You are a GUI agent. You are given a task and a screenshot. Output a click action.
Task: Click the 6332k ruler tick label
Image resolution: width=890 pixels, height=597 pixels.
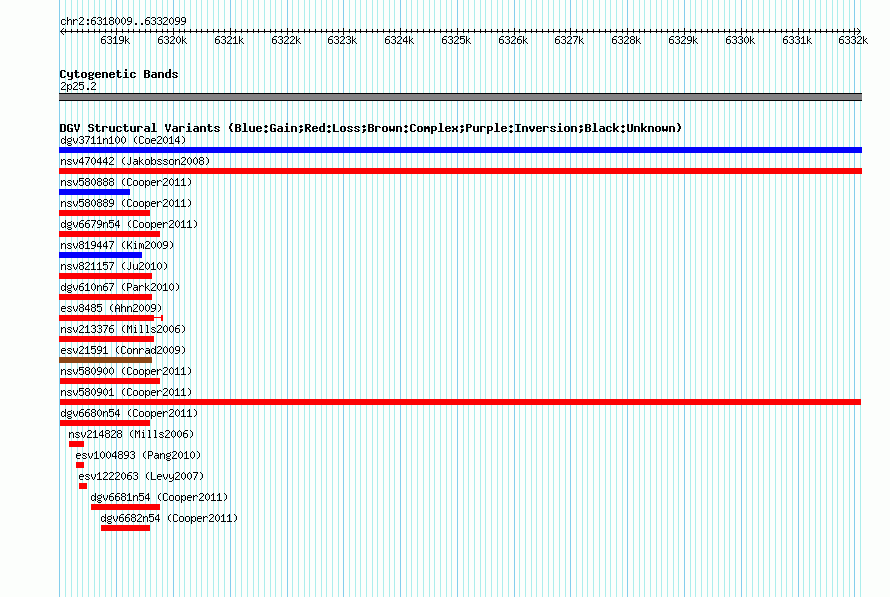coord(853,40)
